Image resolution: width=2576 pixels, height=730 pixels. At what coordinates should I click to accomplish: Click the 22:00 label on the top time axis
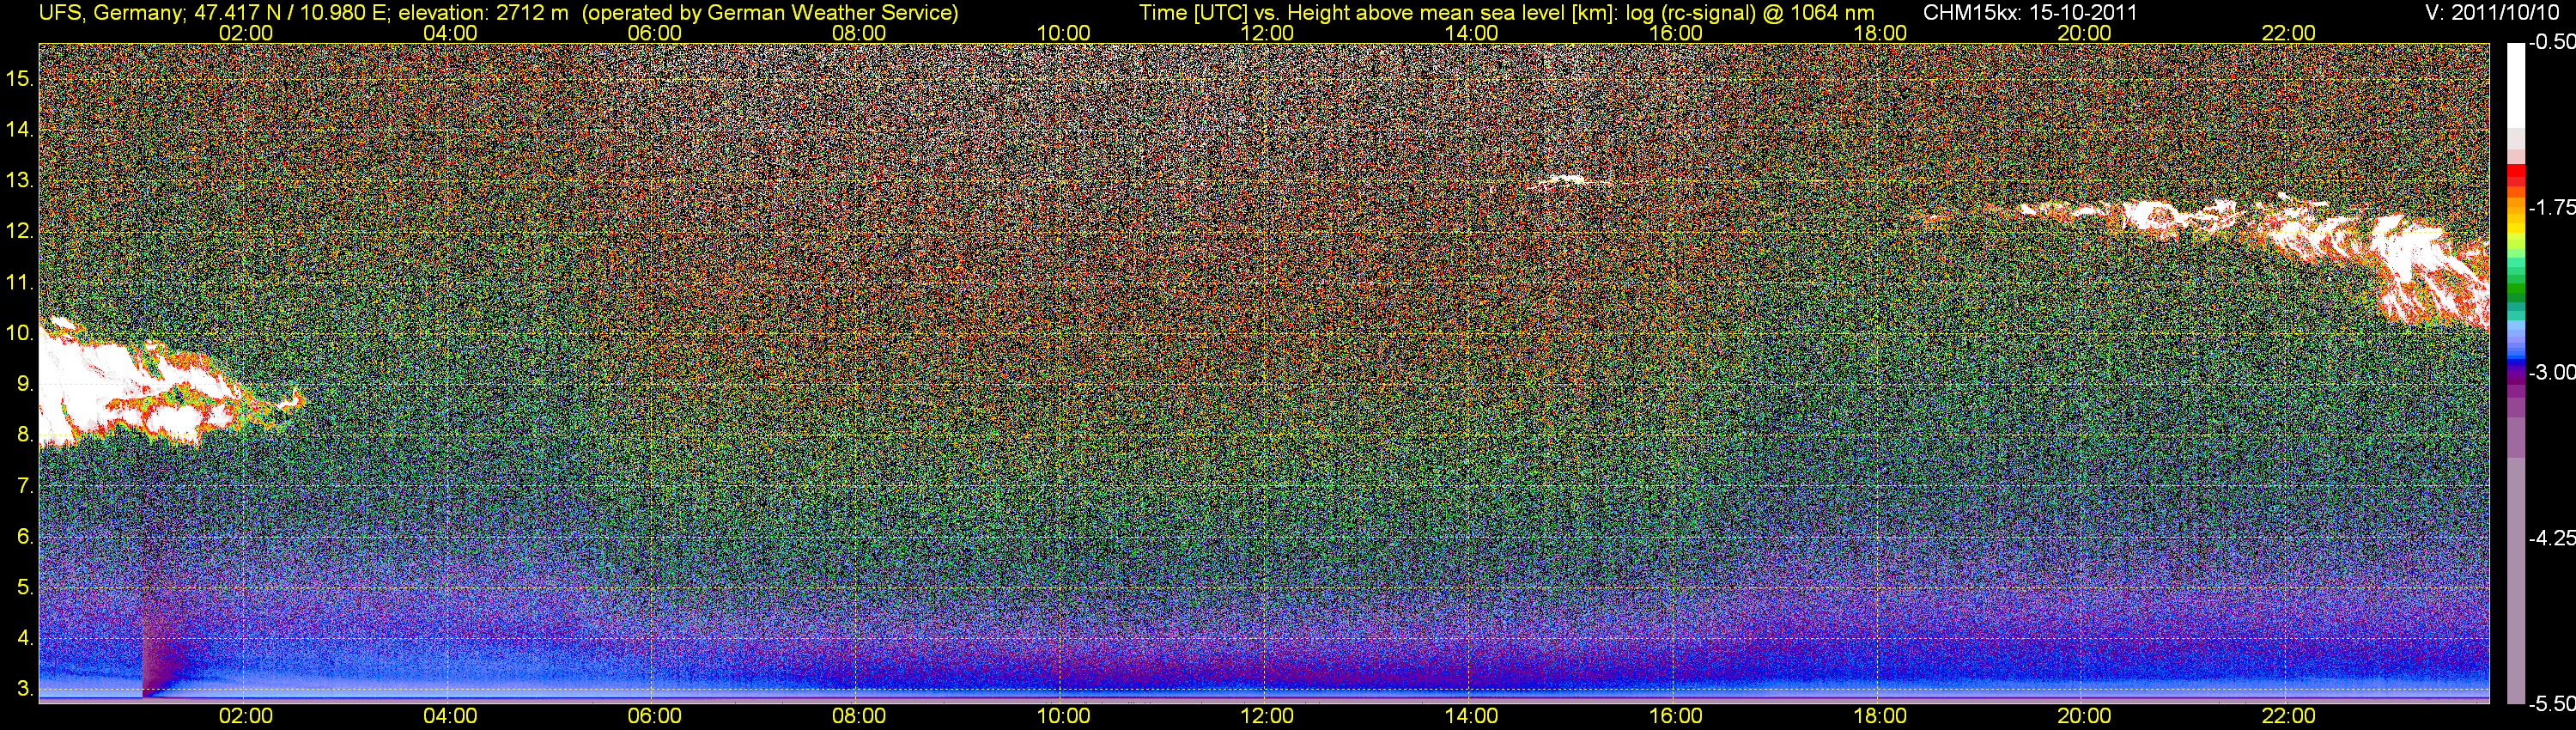point(2288,33)
